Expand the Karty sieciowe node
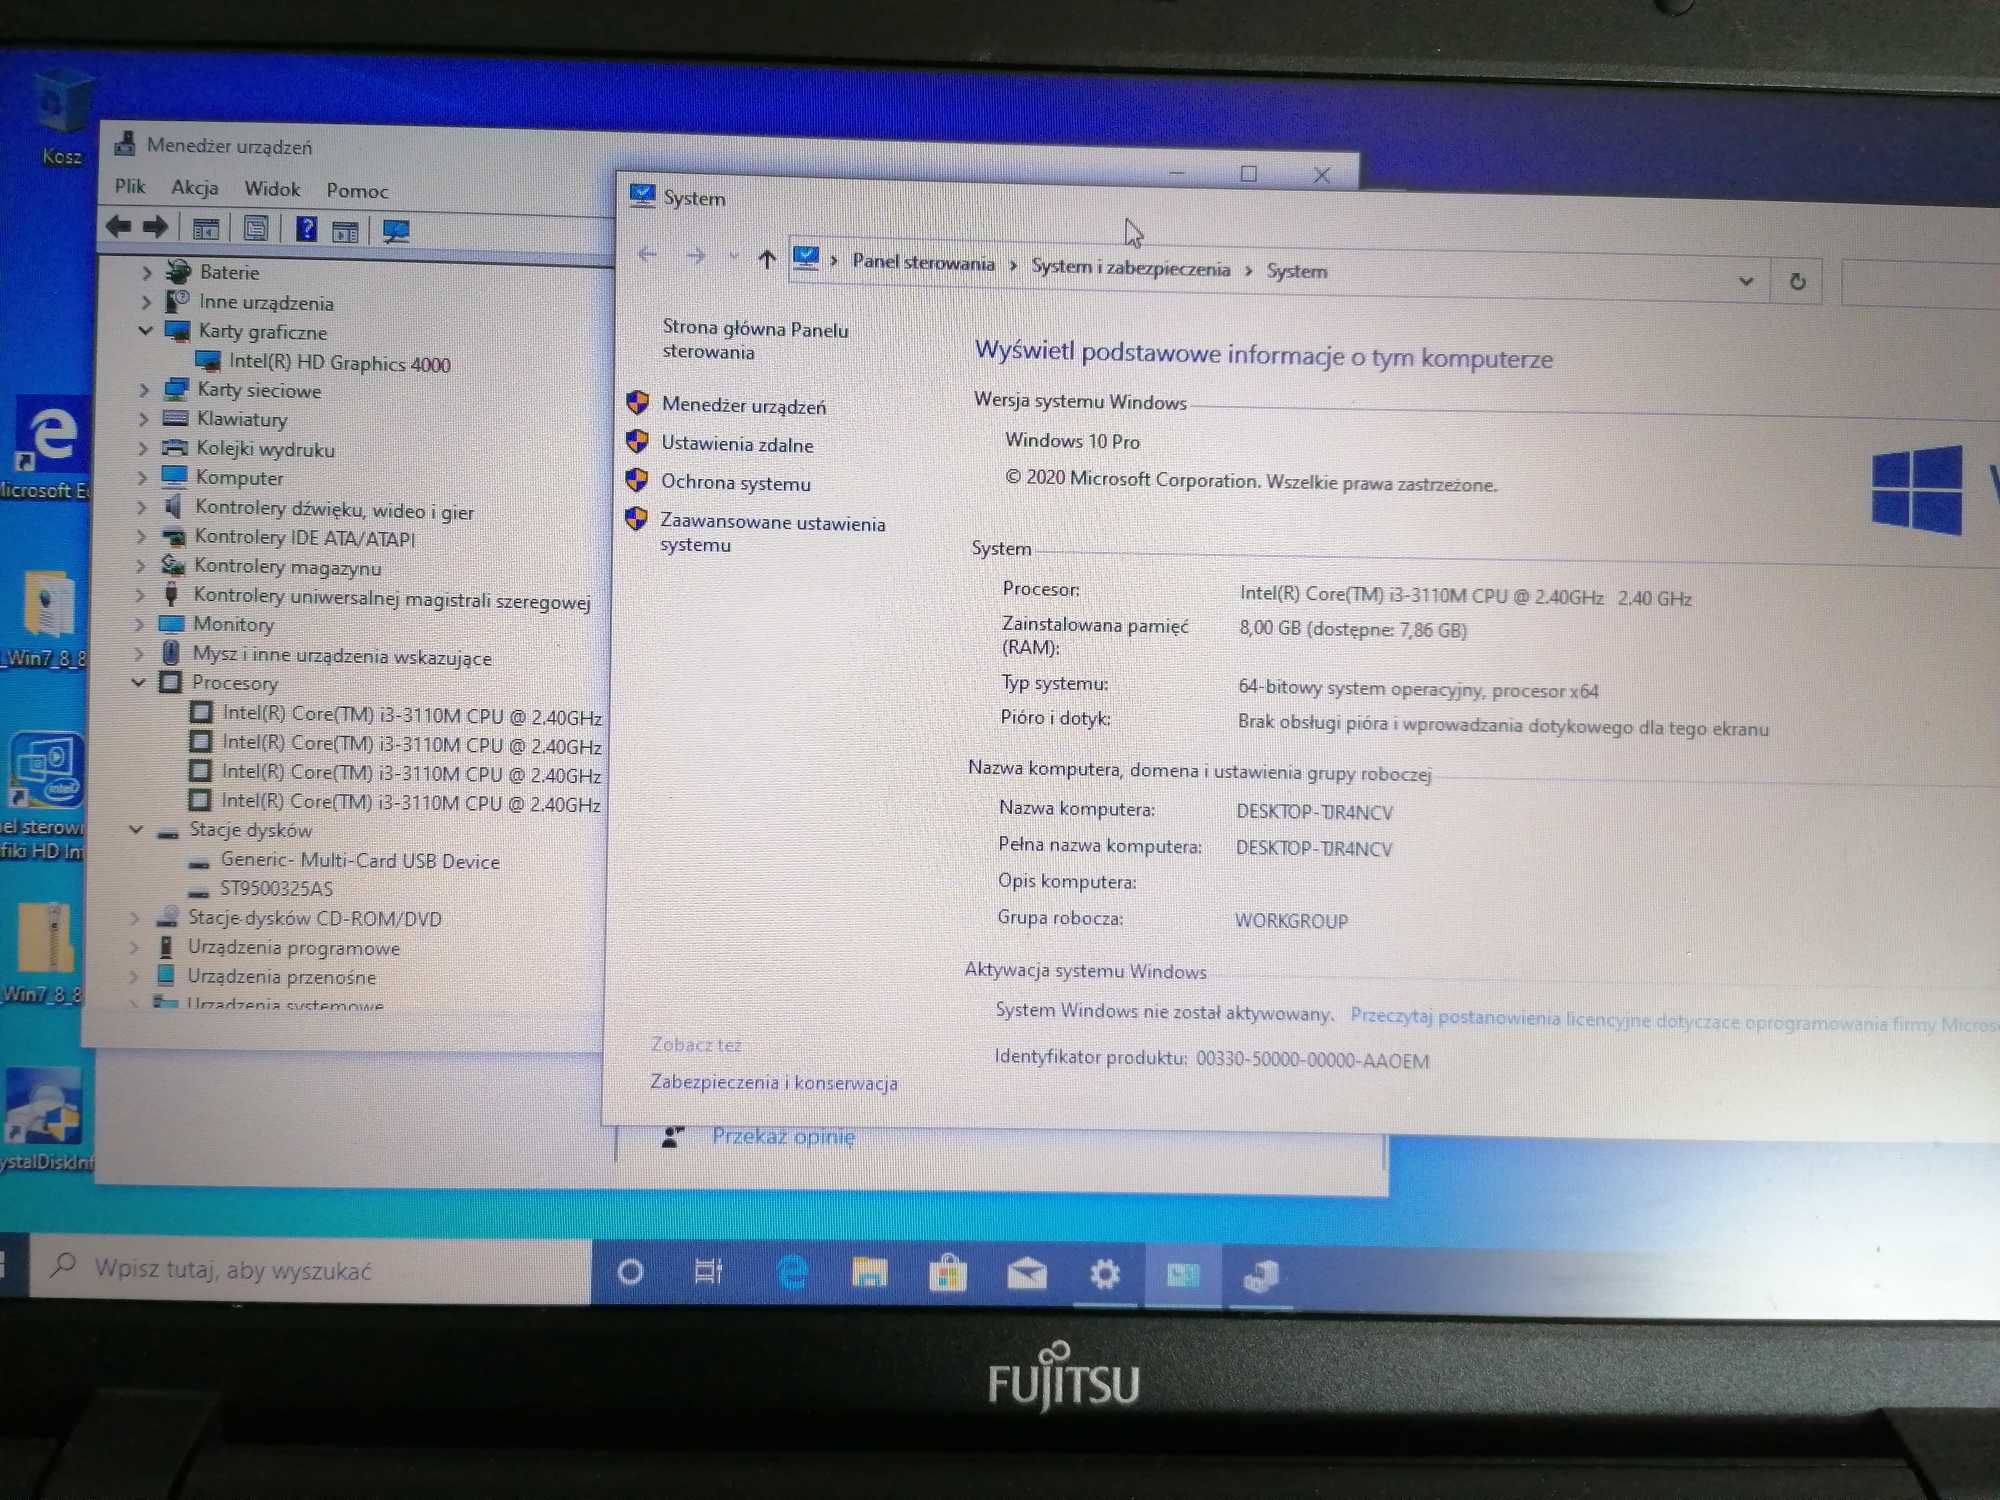Screen dimensions: 2000x1500 [144, 389]
